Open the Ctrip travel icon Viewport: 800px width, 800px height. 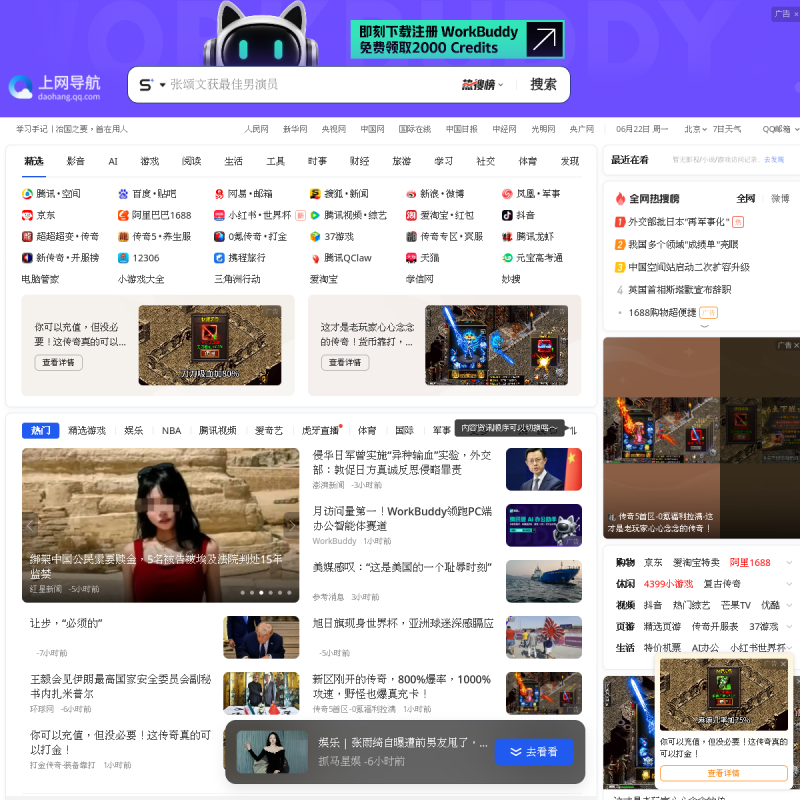click(x=219, y=258)
